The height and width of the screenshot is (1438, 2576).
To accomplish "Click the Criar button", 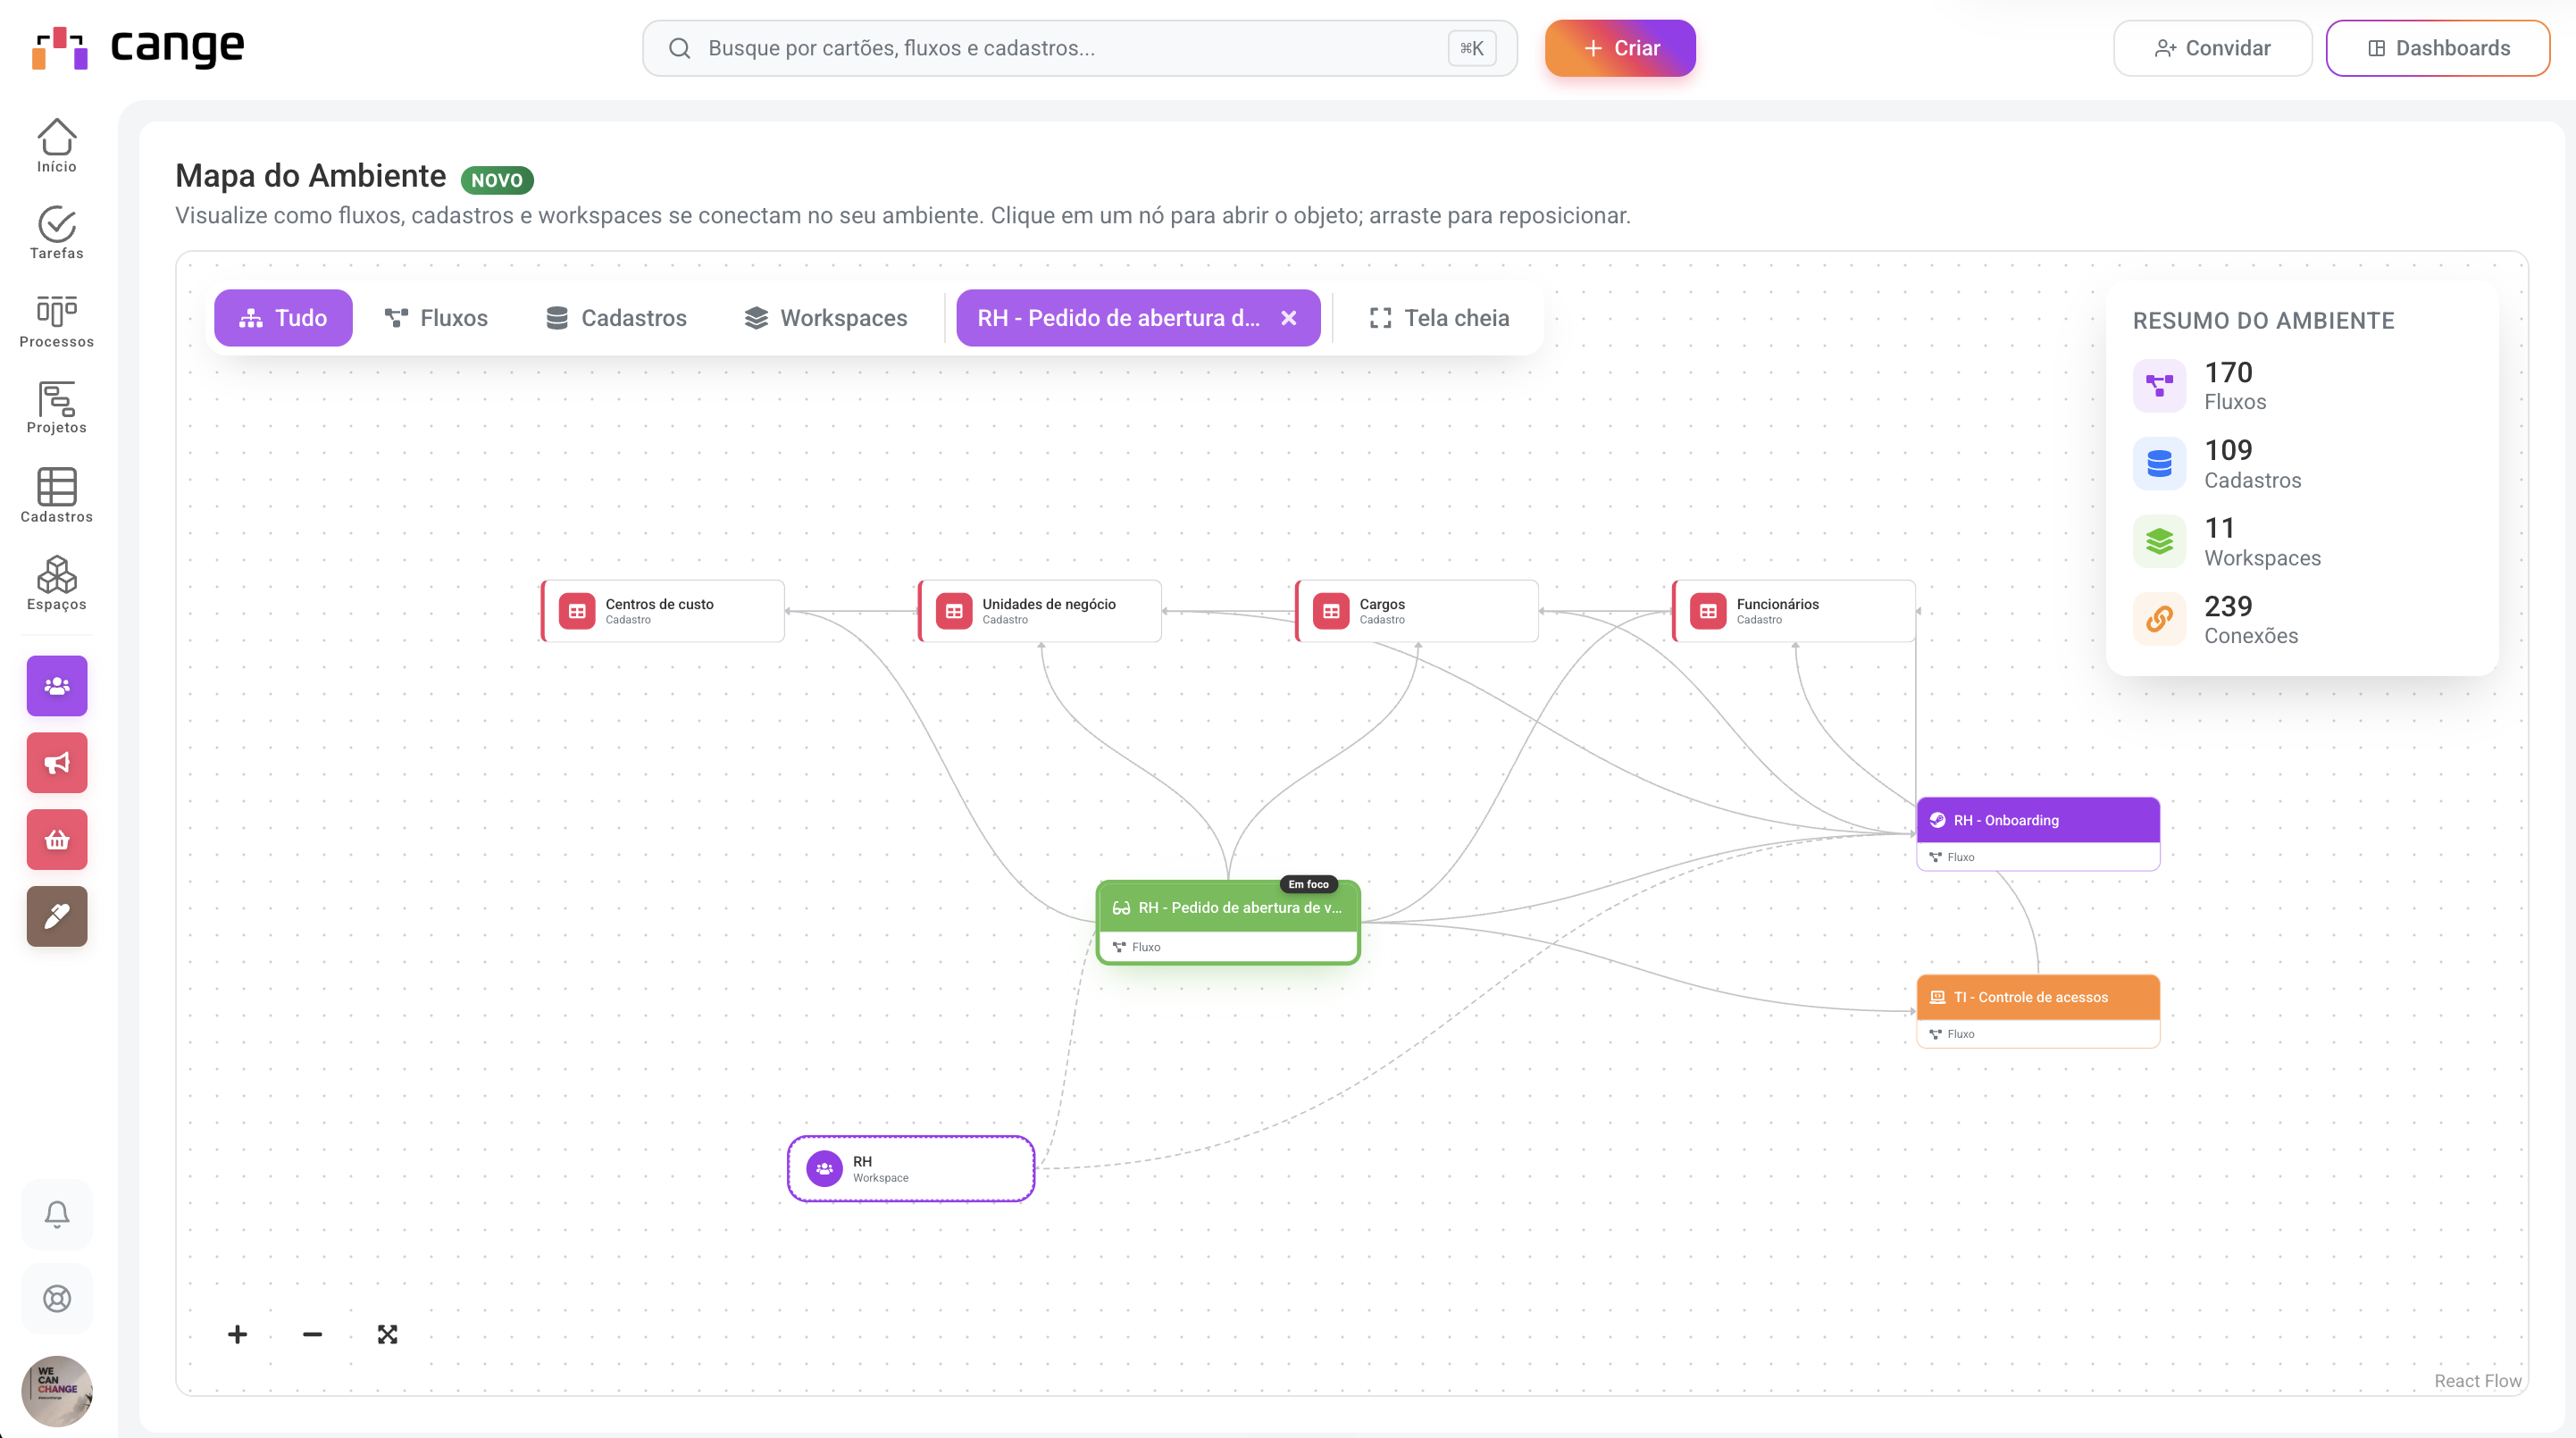I will (1620, 48).
